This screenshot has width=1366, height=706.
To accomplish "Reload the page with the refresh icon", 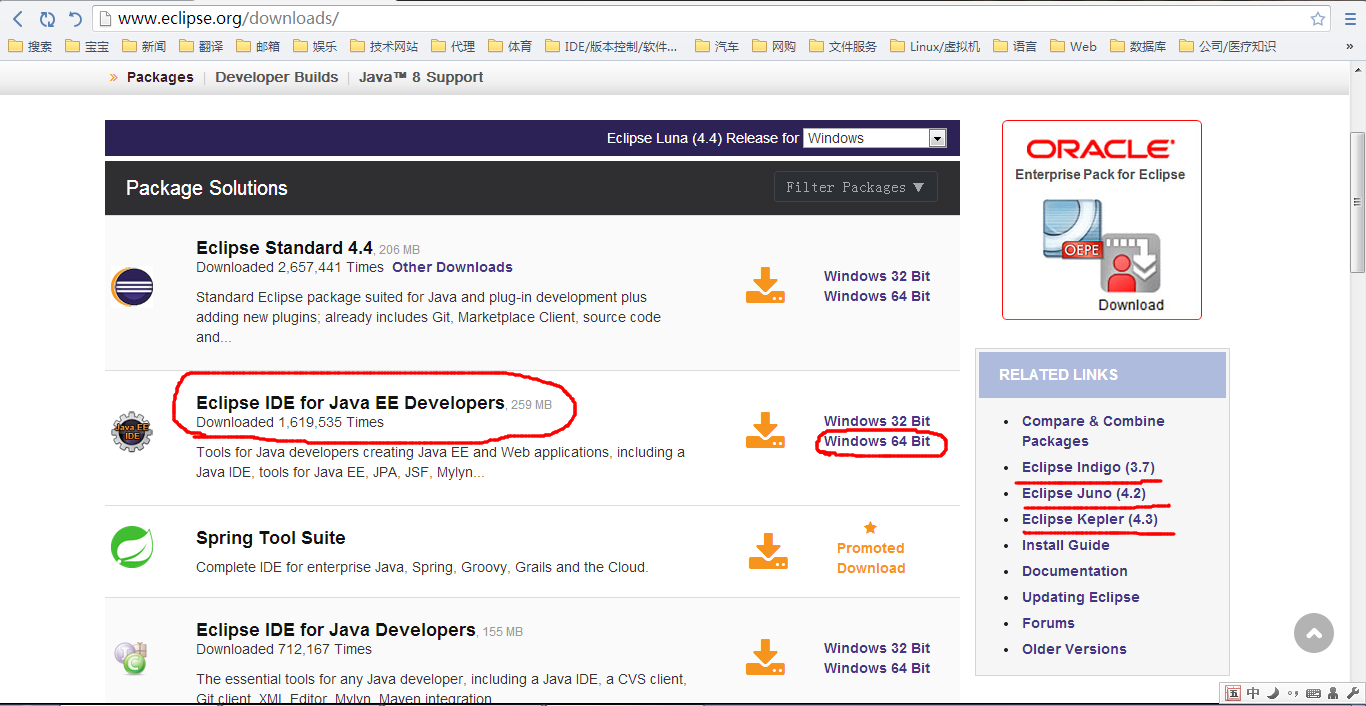I will [x=47, y=19].
